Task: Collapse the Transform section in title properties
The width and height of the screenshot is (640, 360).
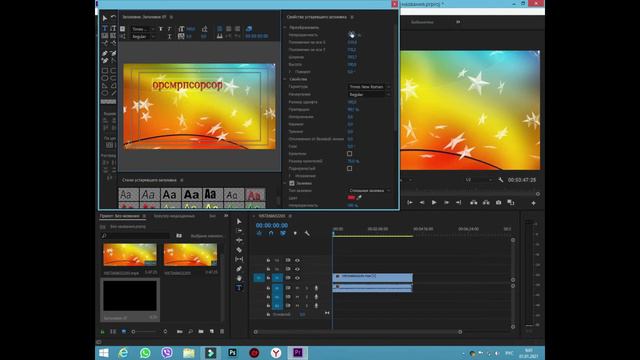Action: click(285, 27)
